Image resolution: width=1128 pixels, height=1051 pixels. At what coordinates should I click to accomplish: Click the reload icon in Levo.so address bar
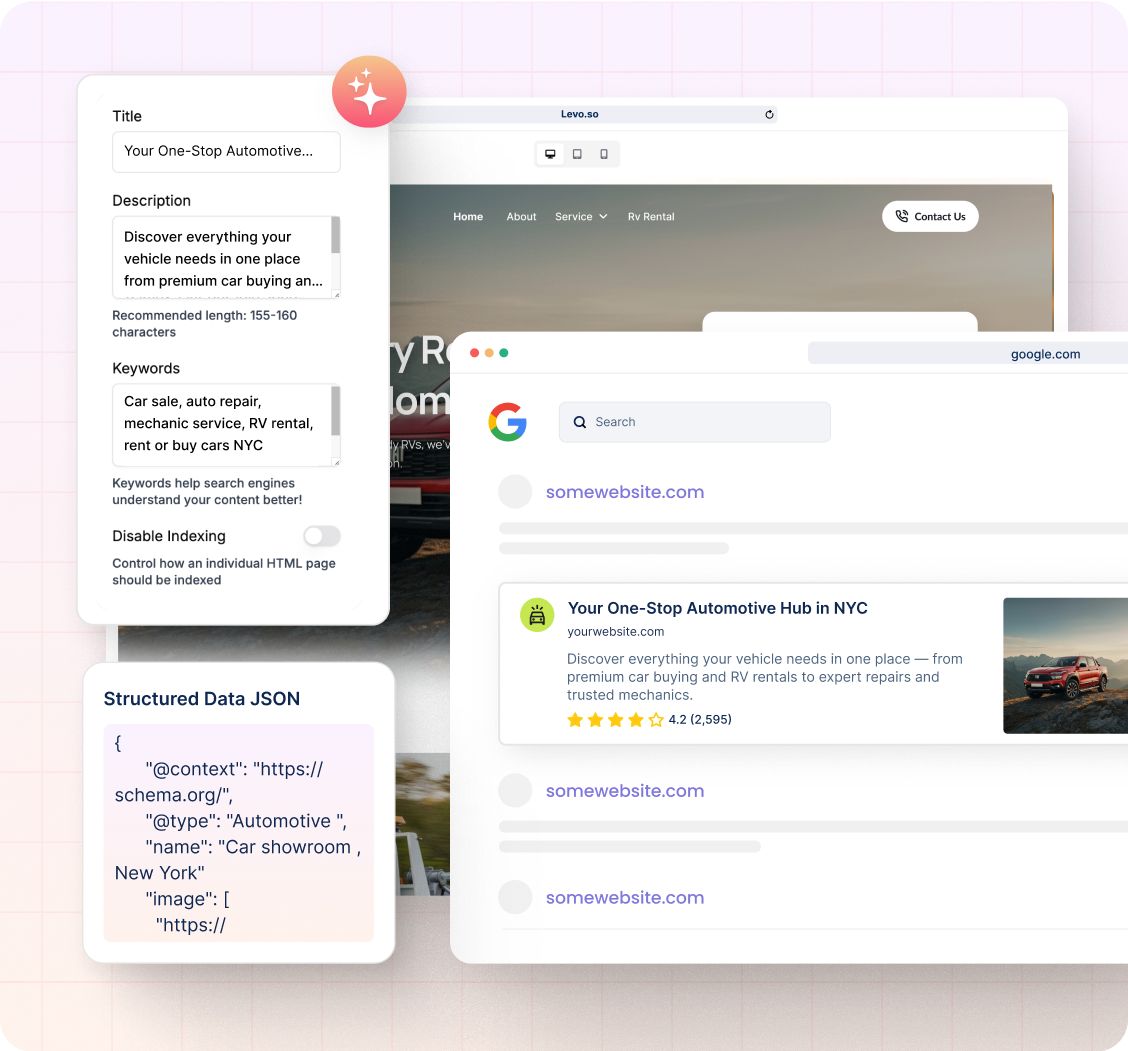(x=769, y=115)
